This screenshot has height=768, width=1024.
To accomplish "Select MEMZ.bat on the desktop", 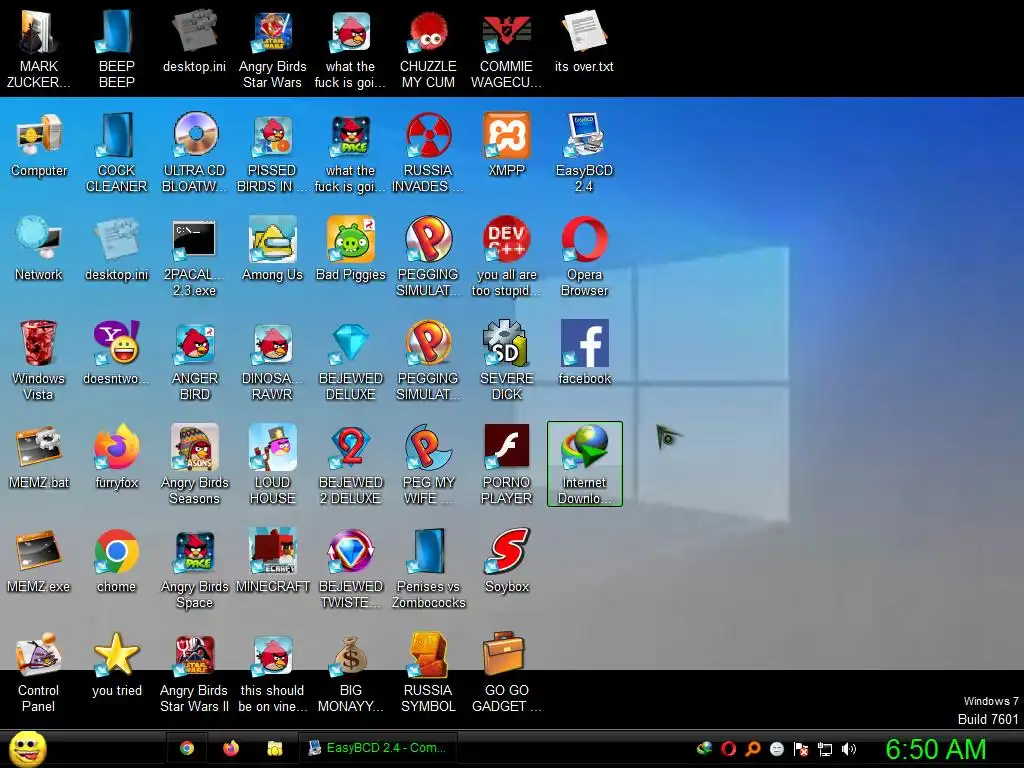I will coord(39,456).
